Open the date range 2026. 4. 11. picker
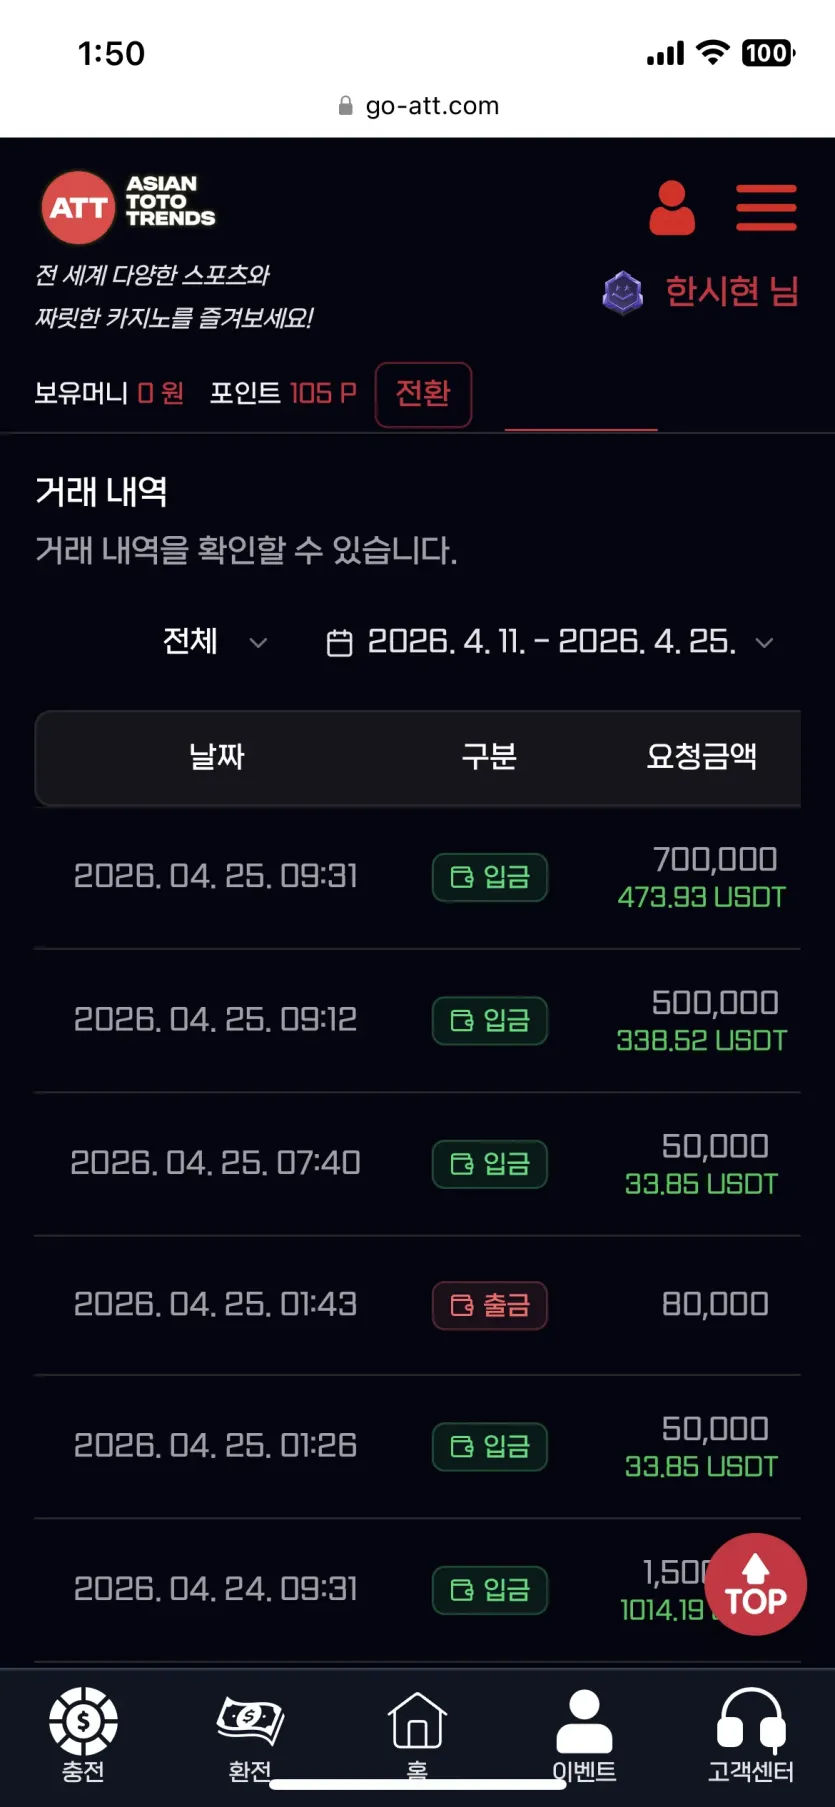 pos(550,641)
